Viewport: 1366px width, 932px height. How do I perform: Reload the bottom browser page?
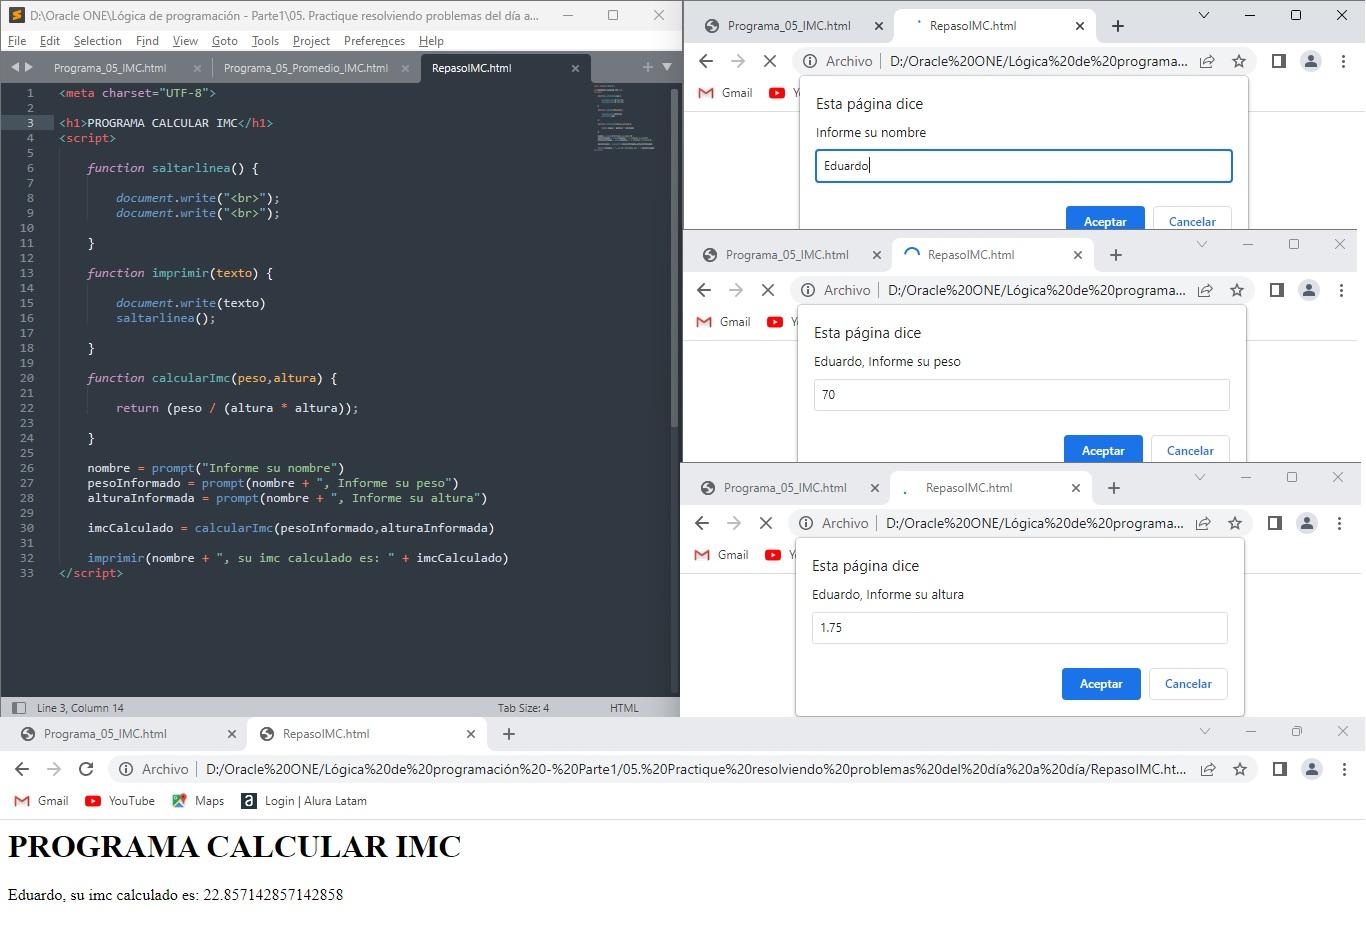(86, 769)
